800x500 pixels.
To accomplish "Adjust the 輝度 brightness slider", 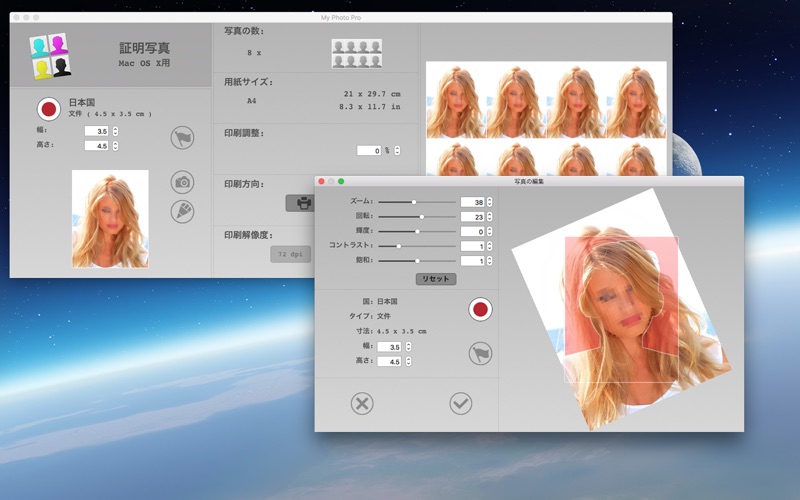I will [x=417, y=232].
